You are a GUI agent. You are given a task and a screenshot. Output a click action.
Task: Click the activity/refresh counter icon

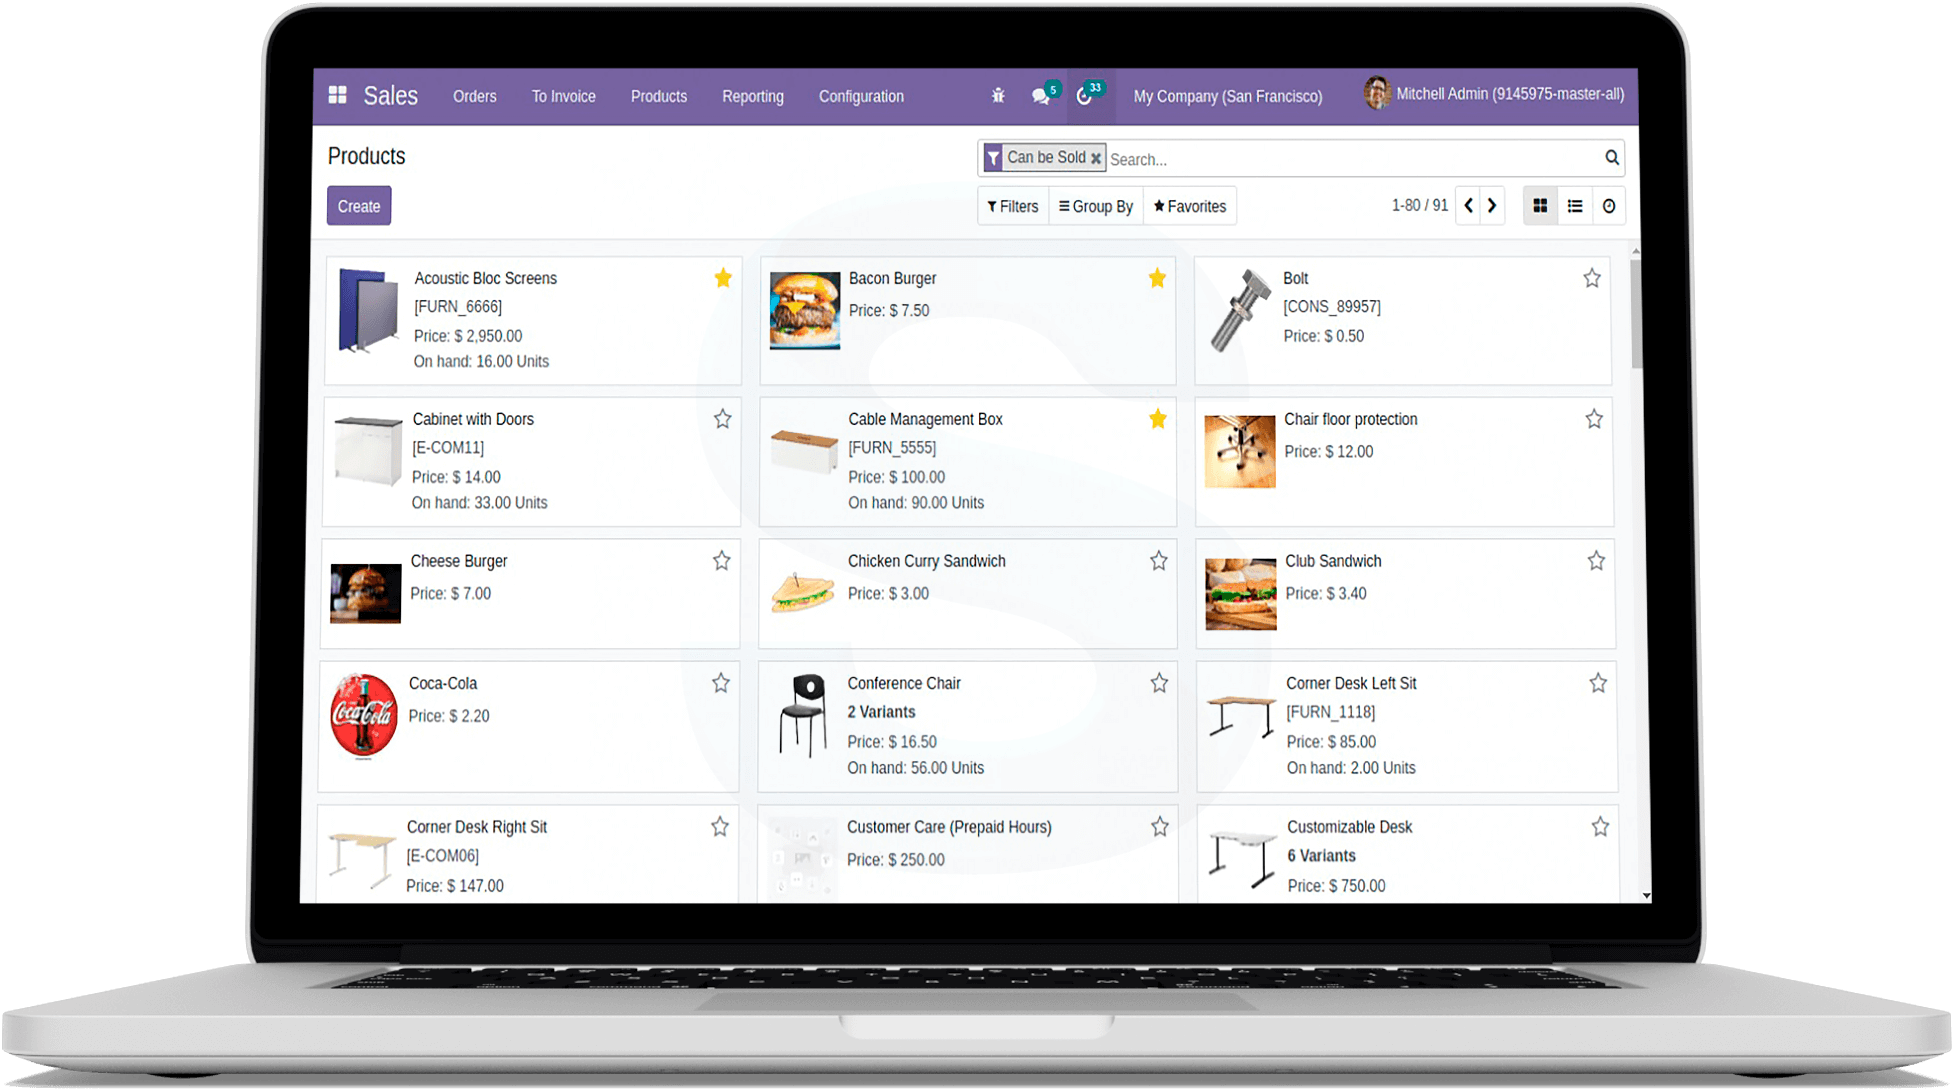pyautogui.click(x=1086, y=95)
